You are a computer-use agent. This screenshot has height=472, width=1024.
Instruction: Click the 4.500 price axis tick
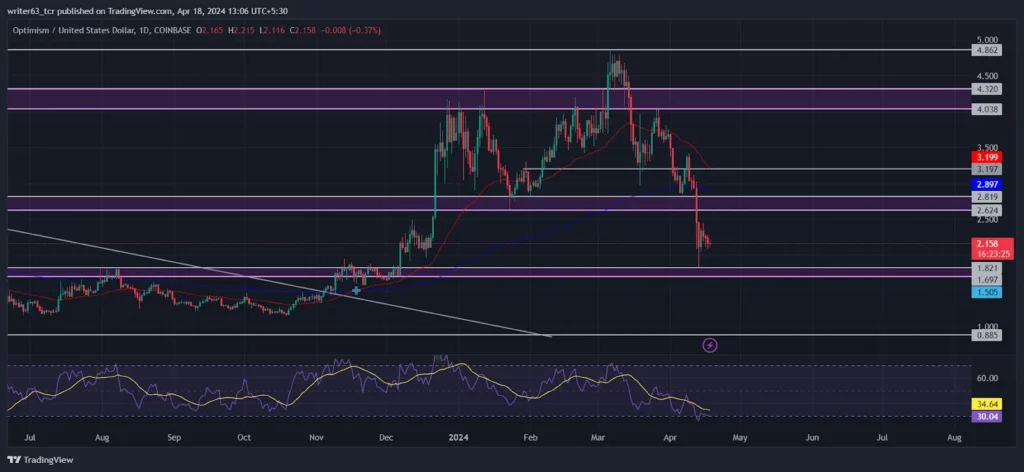(x=986, y=76)
